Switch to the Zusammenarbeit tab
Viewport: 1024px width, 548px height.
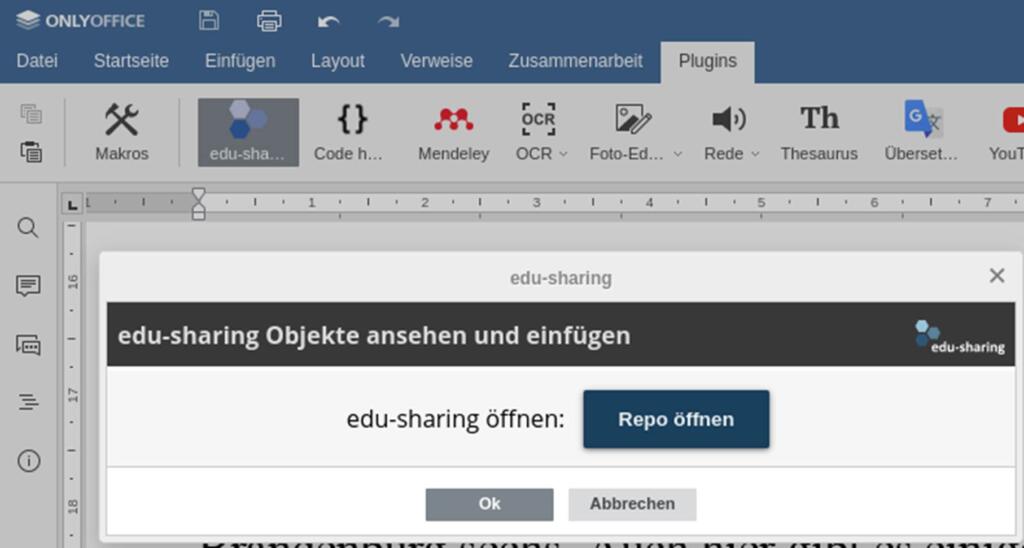click(575, 61)
